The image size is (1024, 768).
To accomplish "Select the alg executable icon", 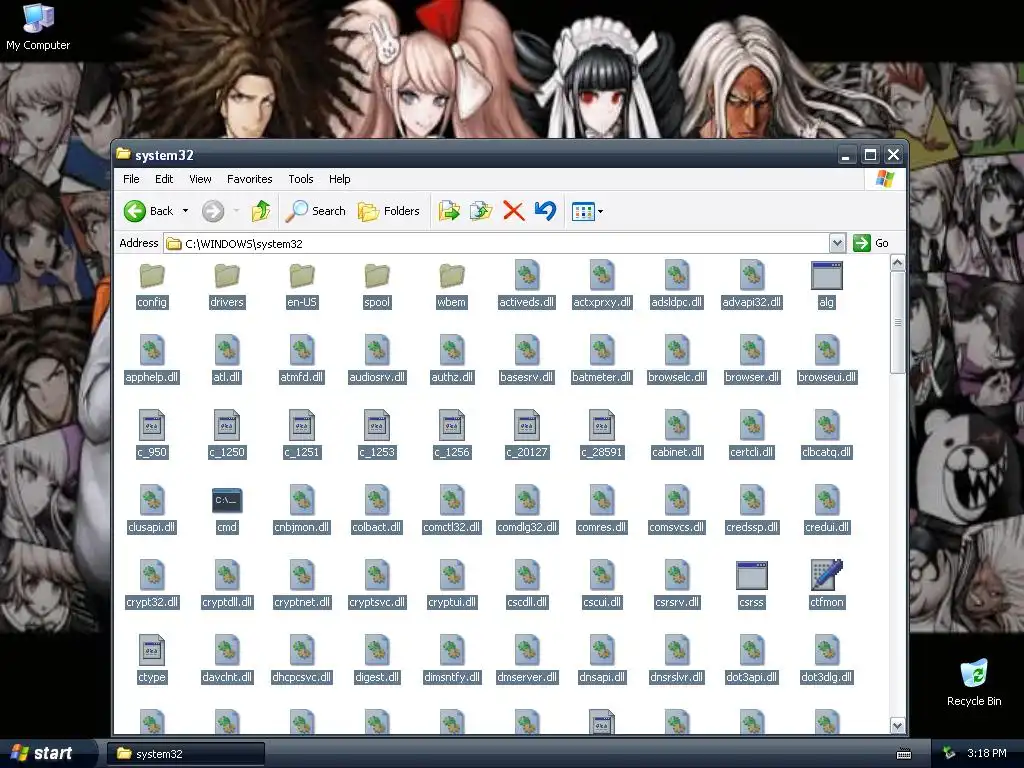I will 827,276.
